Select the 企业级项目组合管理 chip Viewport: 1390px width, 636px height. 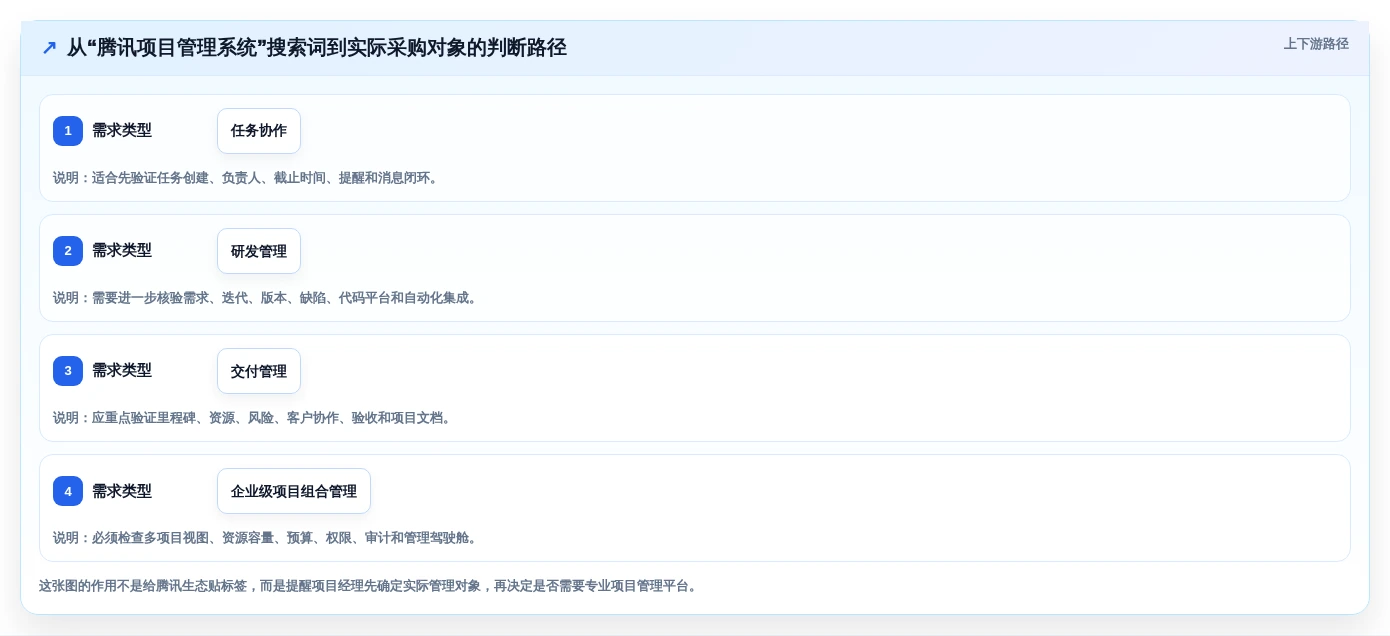click(294, 491)
